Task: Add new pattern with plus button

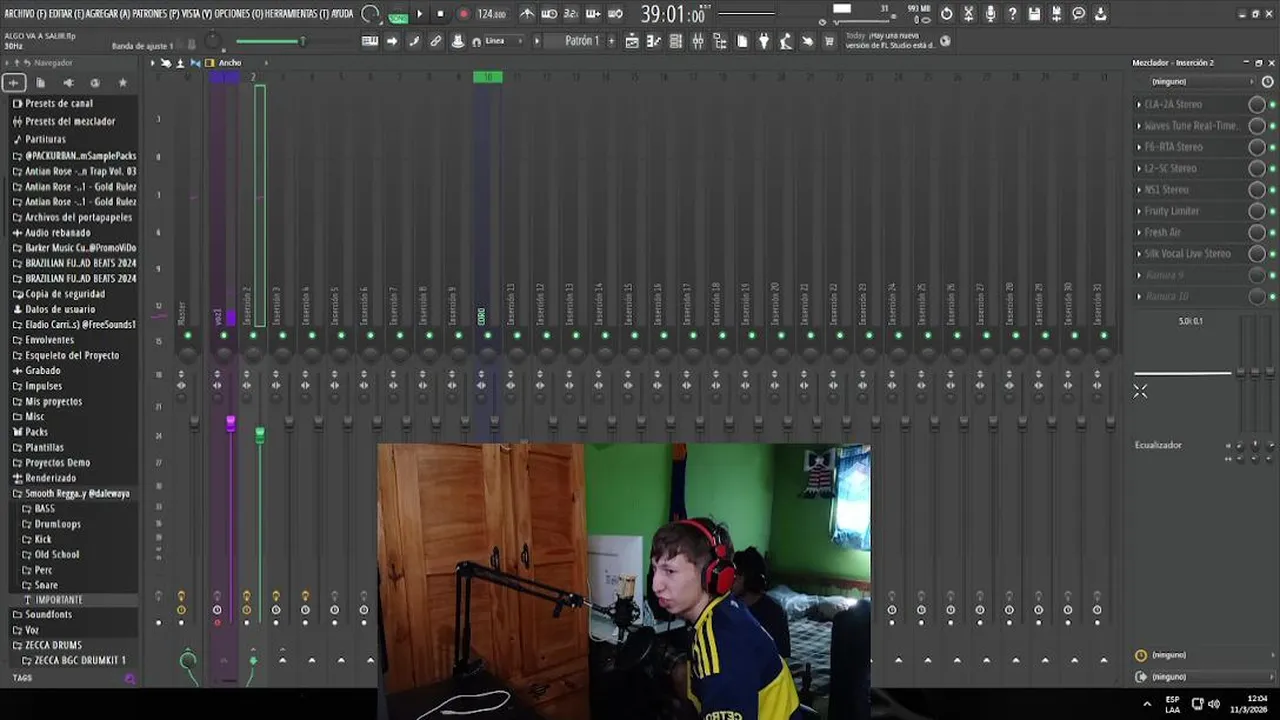Action: click(610, 41)
